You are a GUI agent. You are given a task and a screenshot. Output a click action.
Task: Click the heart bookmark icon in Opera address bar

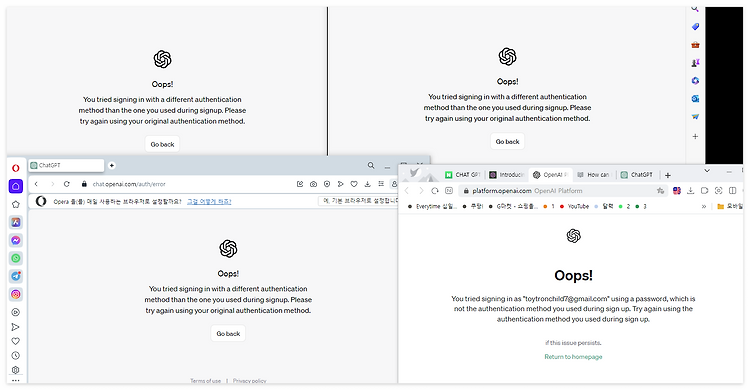354,184
